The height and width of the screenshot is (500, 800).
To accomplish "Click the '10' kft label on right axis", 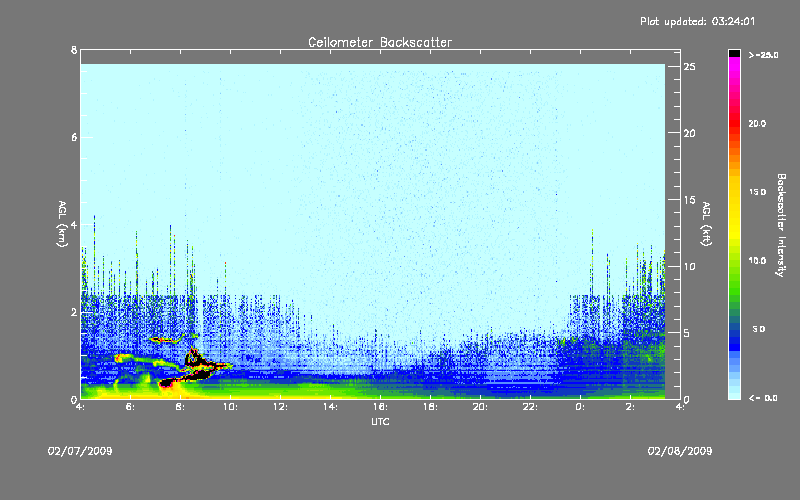I will pyautogui.click(x=690, y=266).
